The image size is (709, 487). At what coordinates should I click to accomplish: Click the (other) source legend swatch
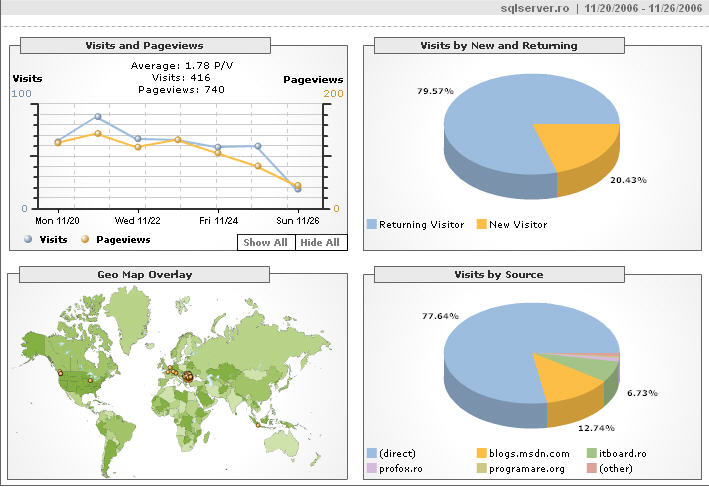(x=592, y=467)
